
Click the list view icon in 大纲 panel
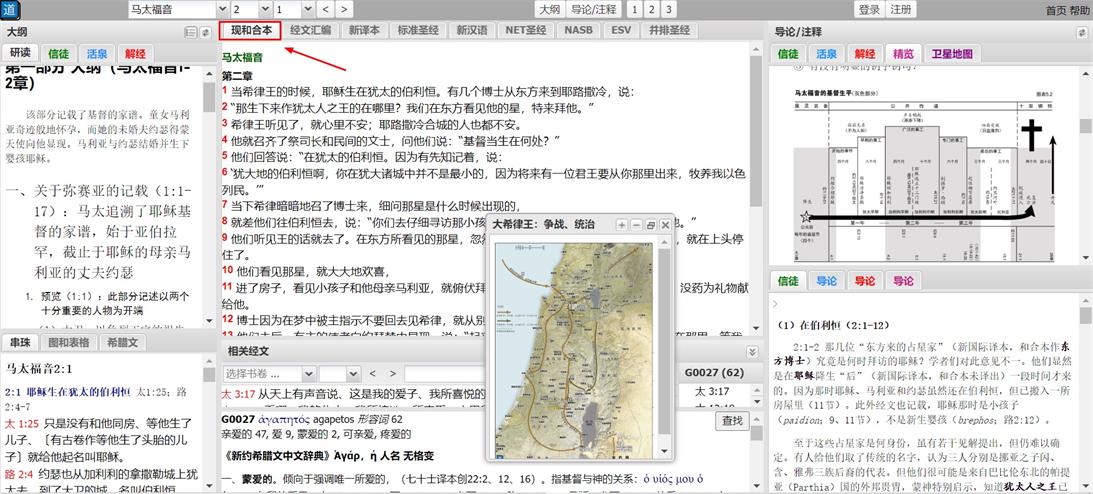point(190,32)
